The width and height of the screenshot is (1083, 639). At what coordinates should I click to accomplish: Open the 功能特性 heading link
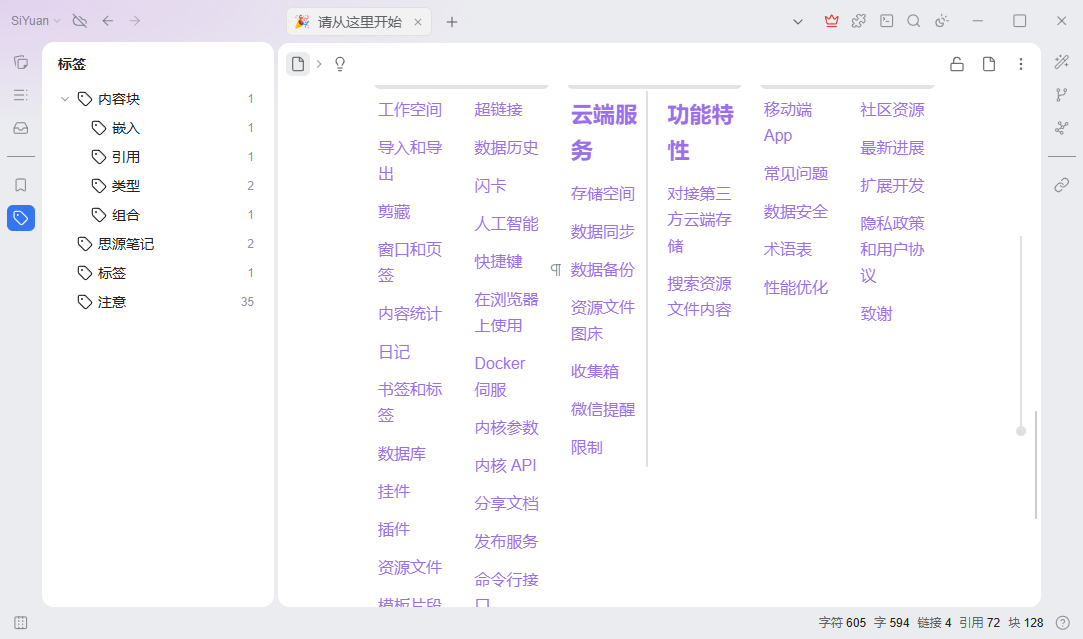pyautogui.click(x=700, y=132)
